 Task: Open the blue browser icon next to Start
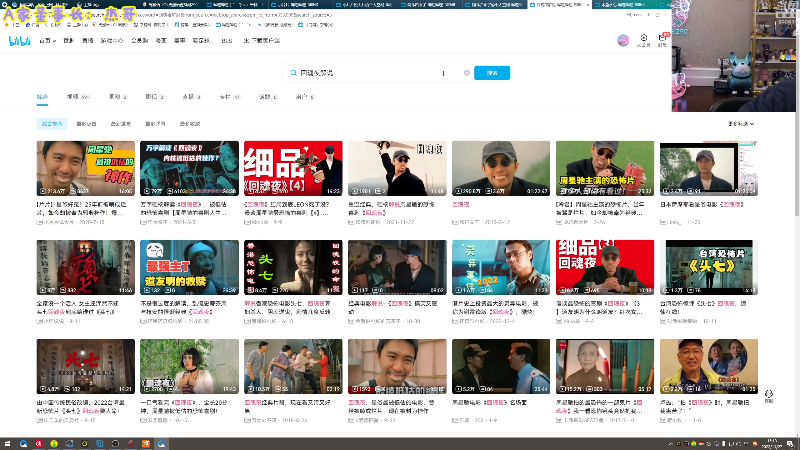[x=23, y=444]
